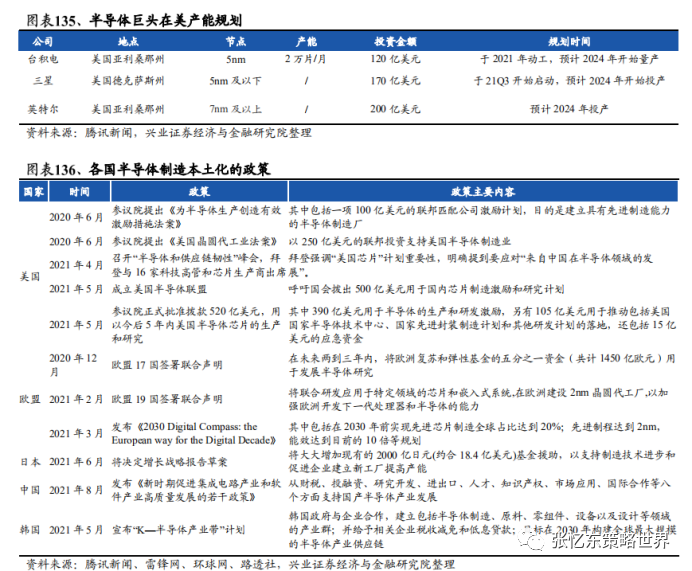Click '美国德克萨斯州' location cell

click(x=128, y=81)
